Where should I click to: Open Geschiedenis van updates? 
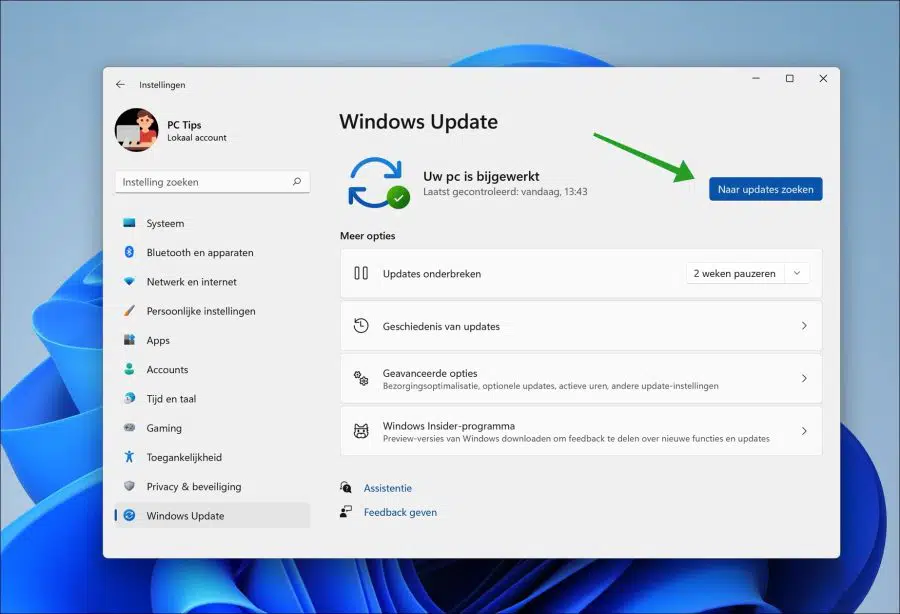point(581,326)
